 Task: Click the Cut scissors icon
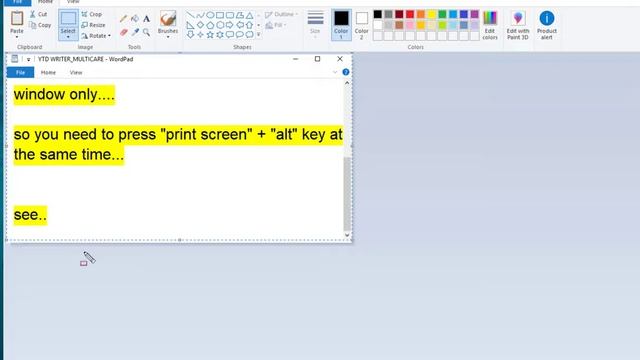tap(33, 14)
